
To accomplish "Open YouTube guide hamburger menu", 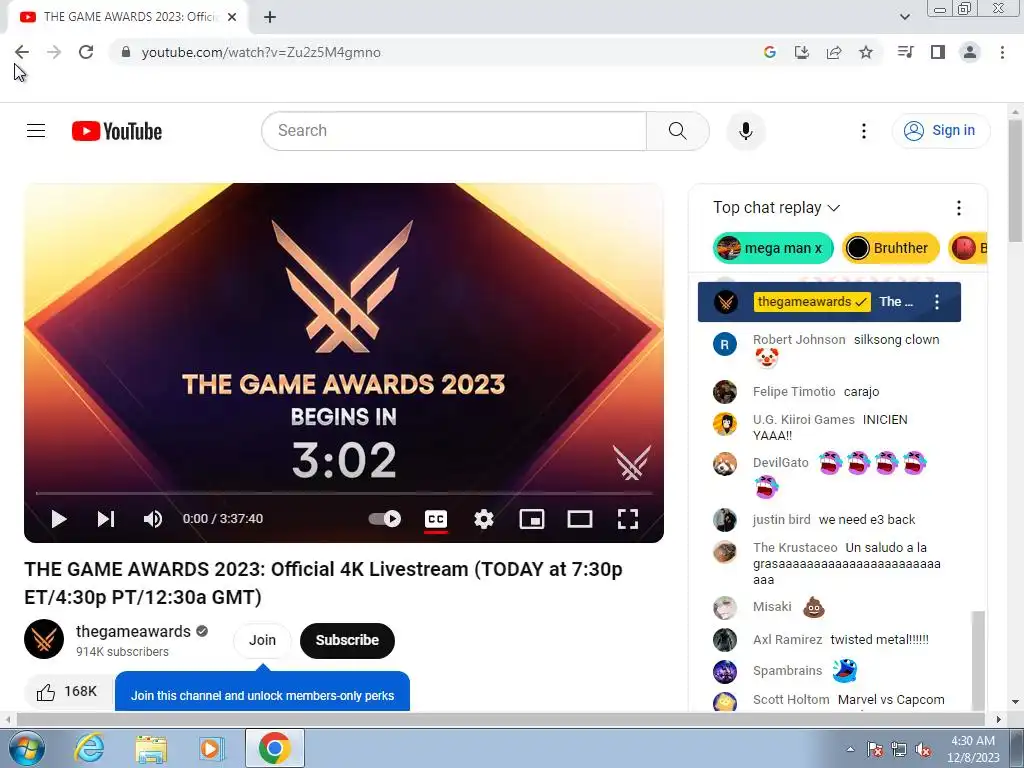I will point(36,131).
